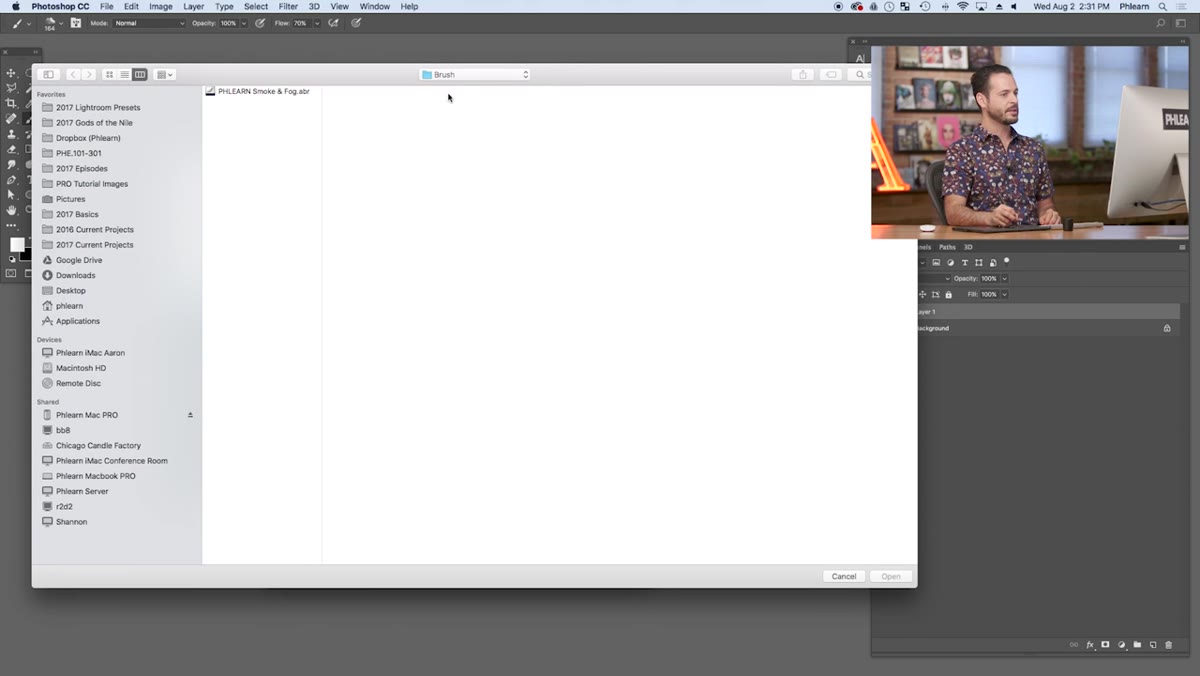Open the Photoshop CC application menu

click(60, 6)
